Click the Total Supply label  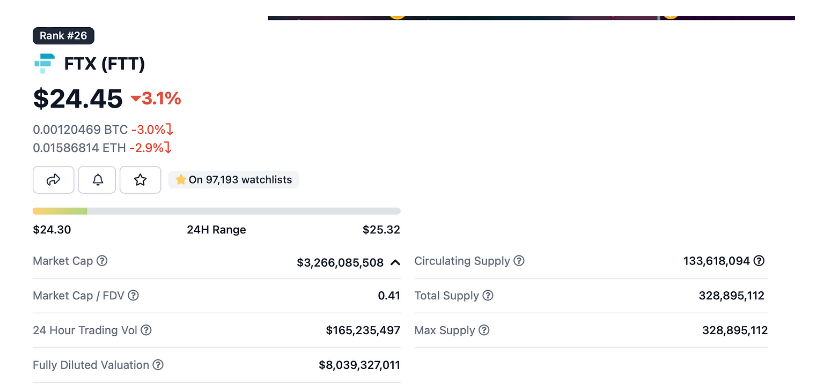(447, 295)
